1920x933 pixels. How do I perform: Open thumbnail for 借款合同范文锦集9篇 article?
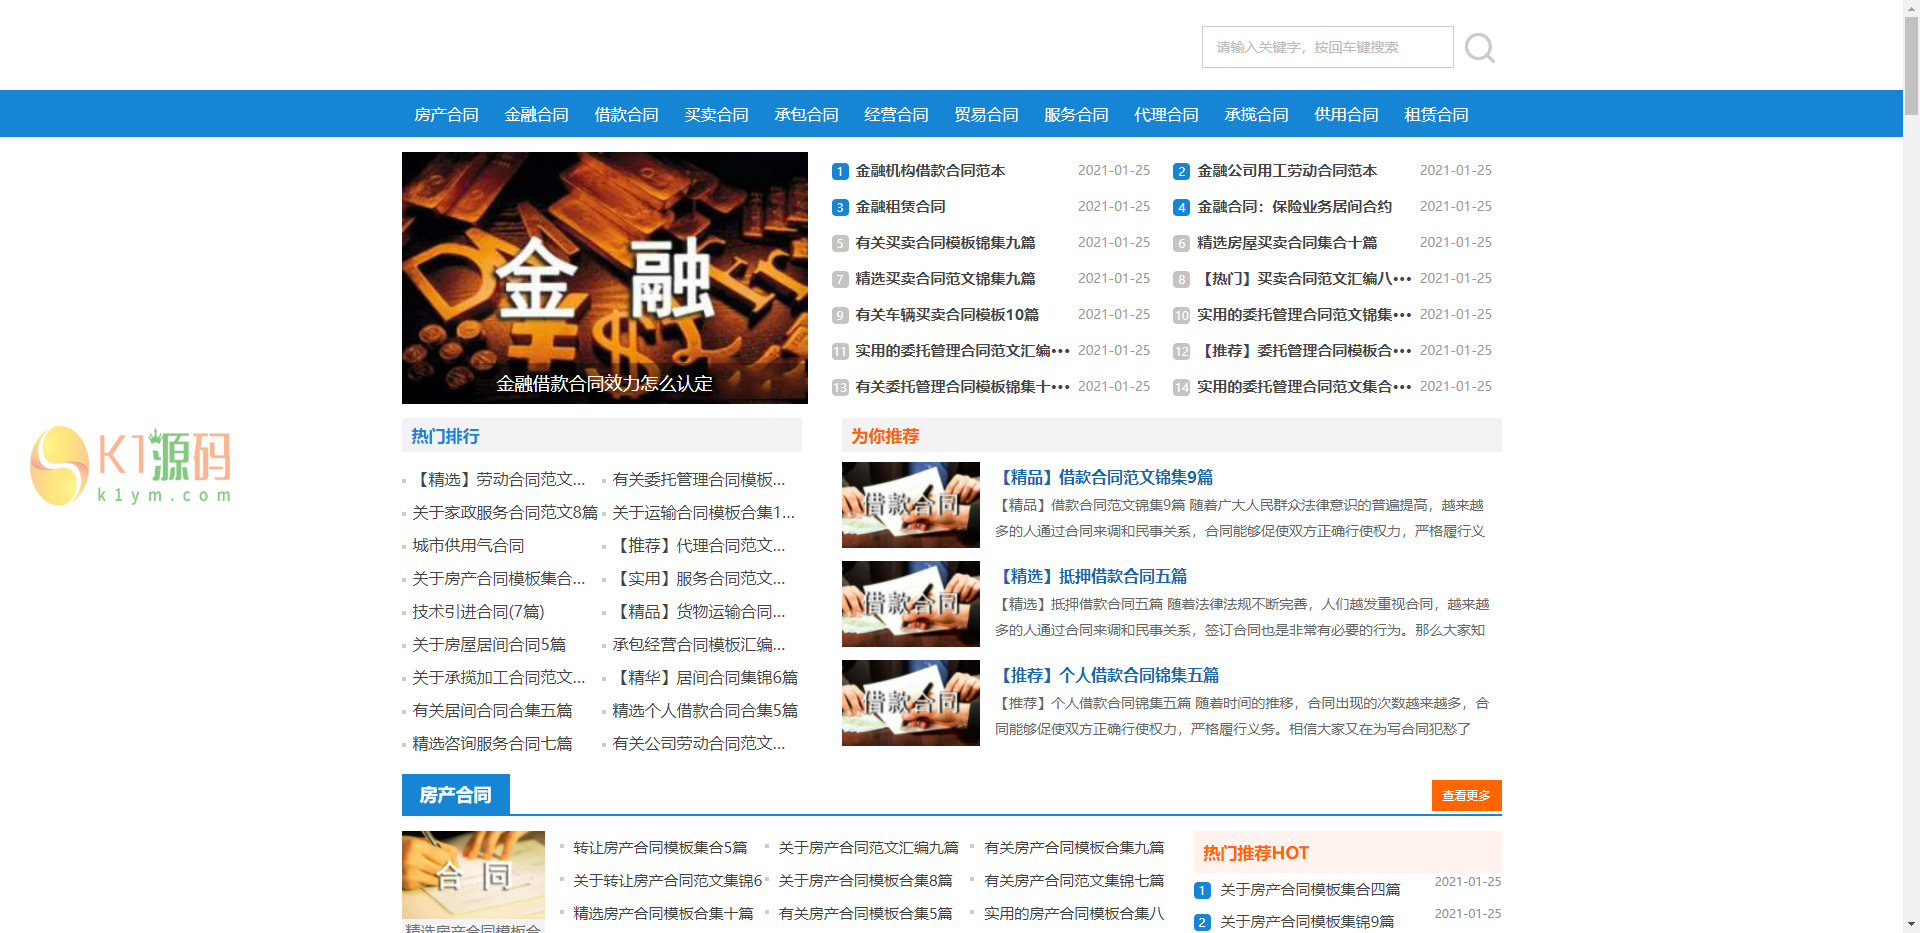pyautogui.click(x=910, y=505)
